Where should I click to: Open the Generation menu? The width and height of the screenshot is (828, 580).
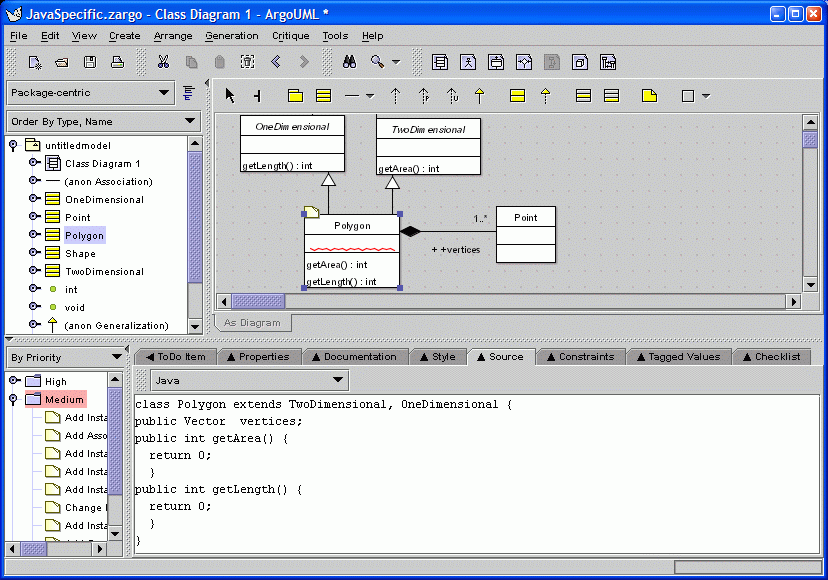(232, 35)
